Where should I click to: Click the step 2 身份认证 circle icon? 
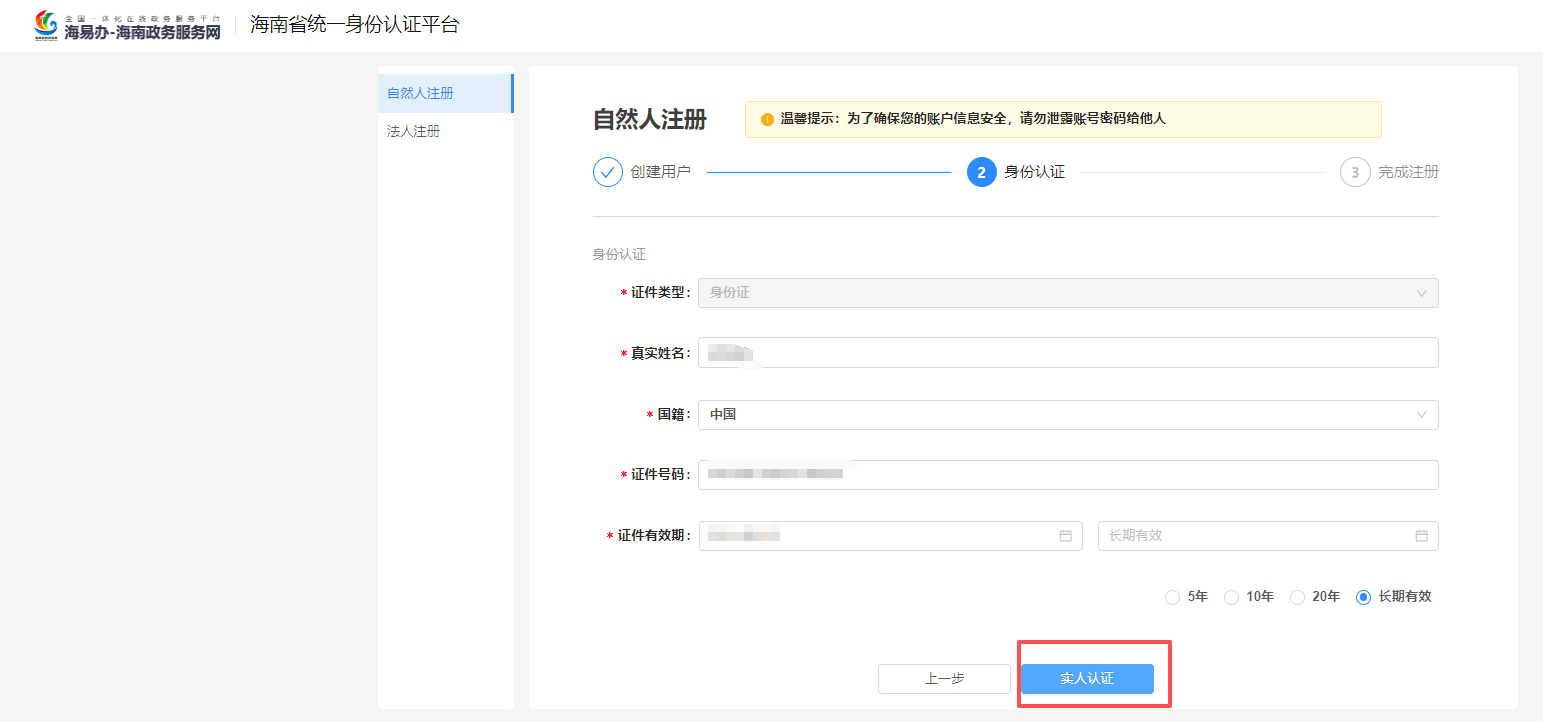(x=982, y=171)
